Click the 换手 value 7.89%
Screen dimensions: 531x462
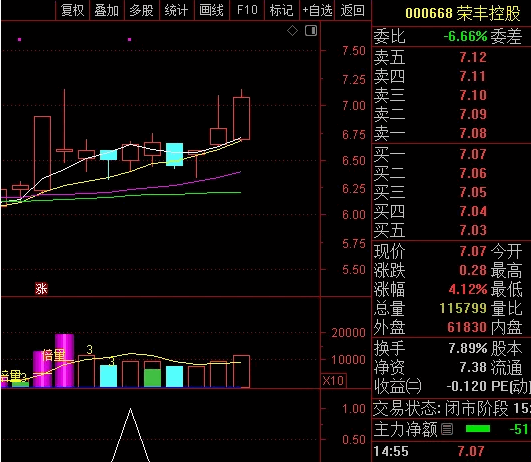pyautogui.click(x=468, y=348)
